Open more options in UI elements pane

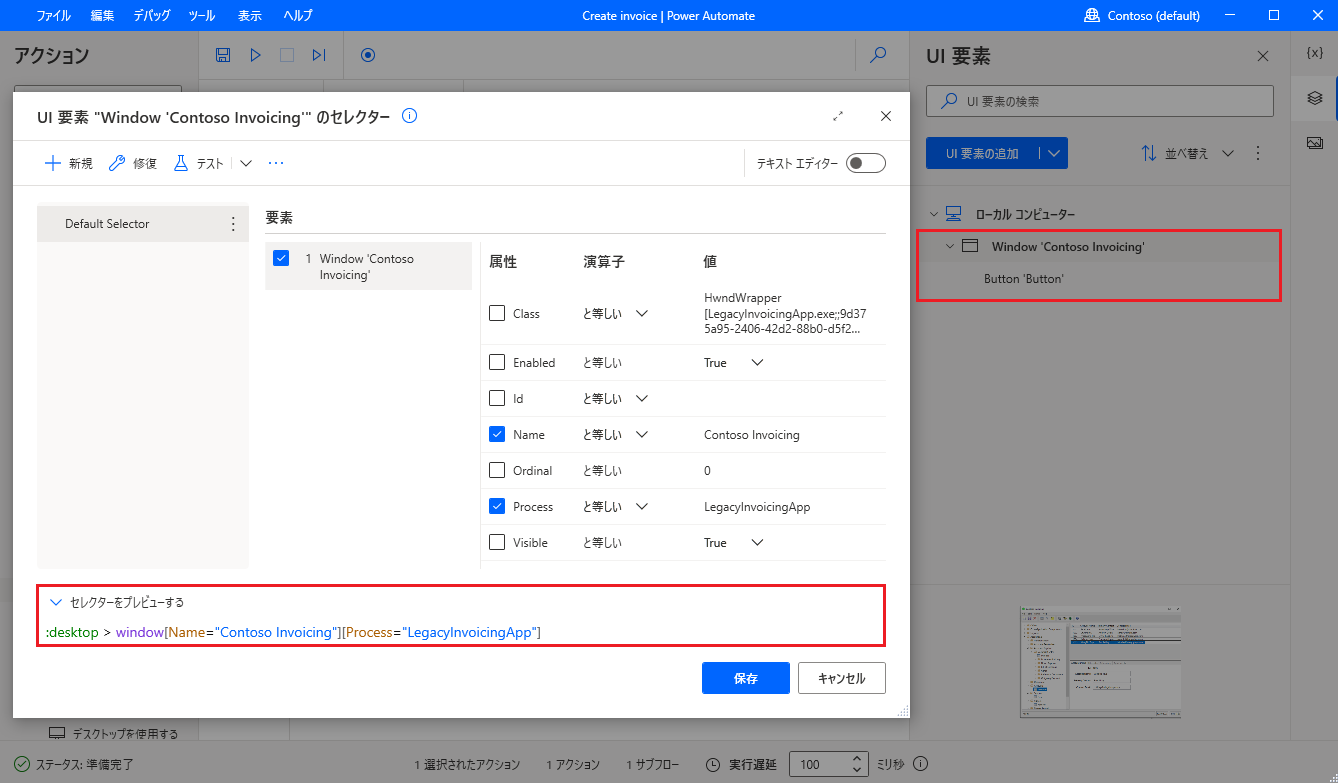coord(1258,153)
